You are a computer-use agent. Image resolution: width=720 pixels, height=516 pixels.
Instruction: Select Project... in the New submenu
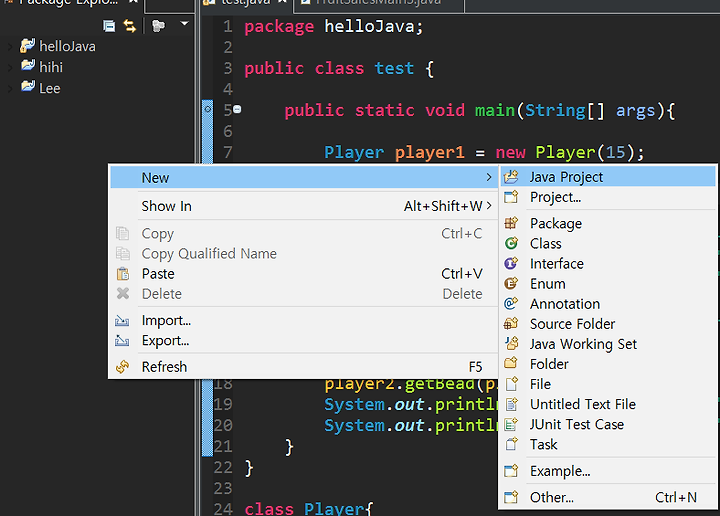pos(608,197)
